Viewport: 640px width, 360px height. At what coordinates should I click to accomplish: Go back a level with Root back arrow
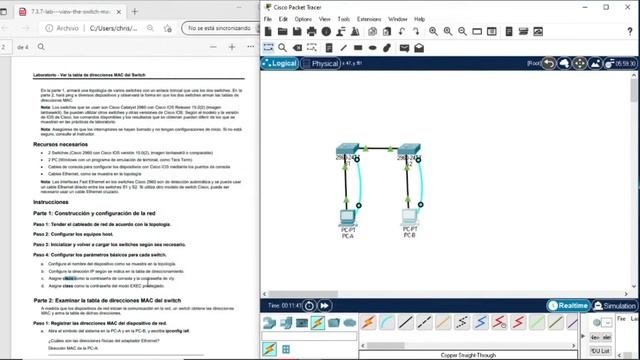coord(549,64)
